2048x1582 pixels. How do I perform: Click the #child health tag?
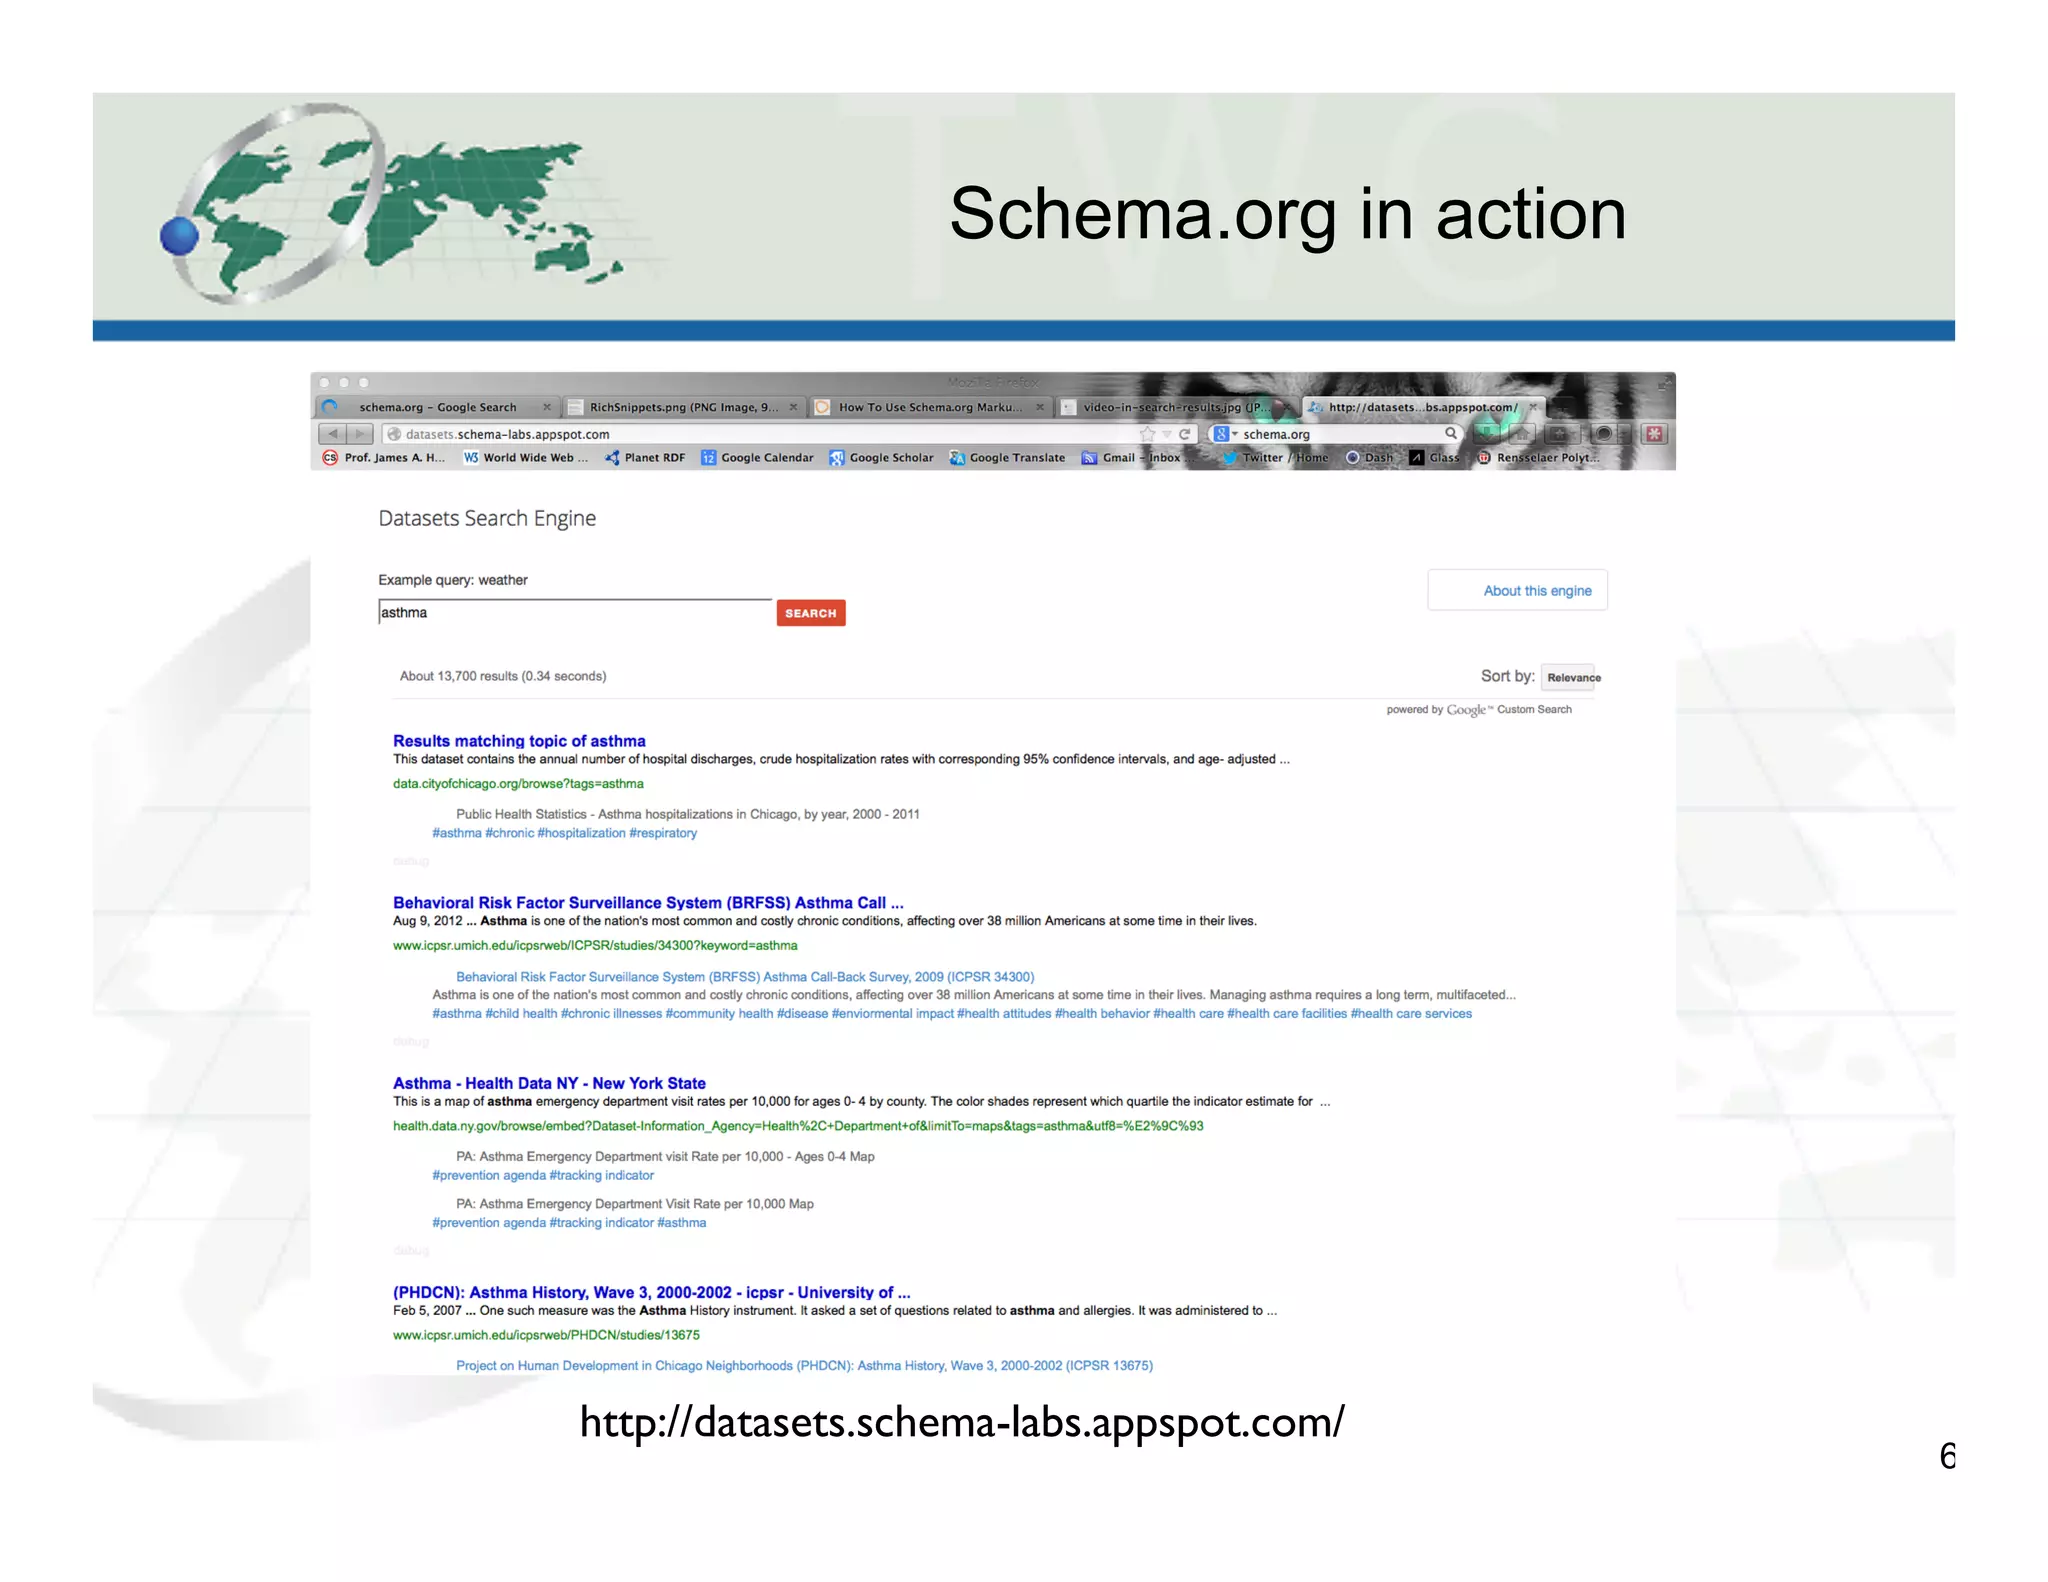521,1014
